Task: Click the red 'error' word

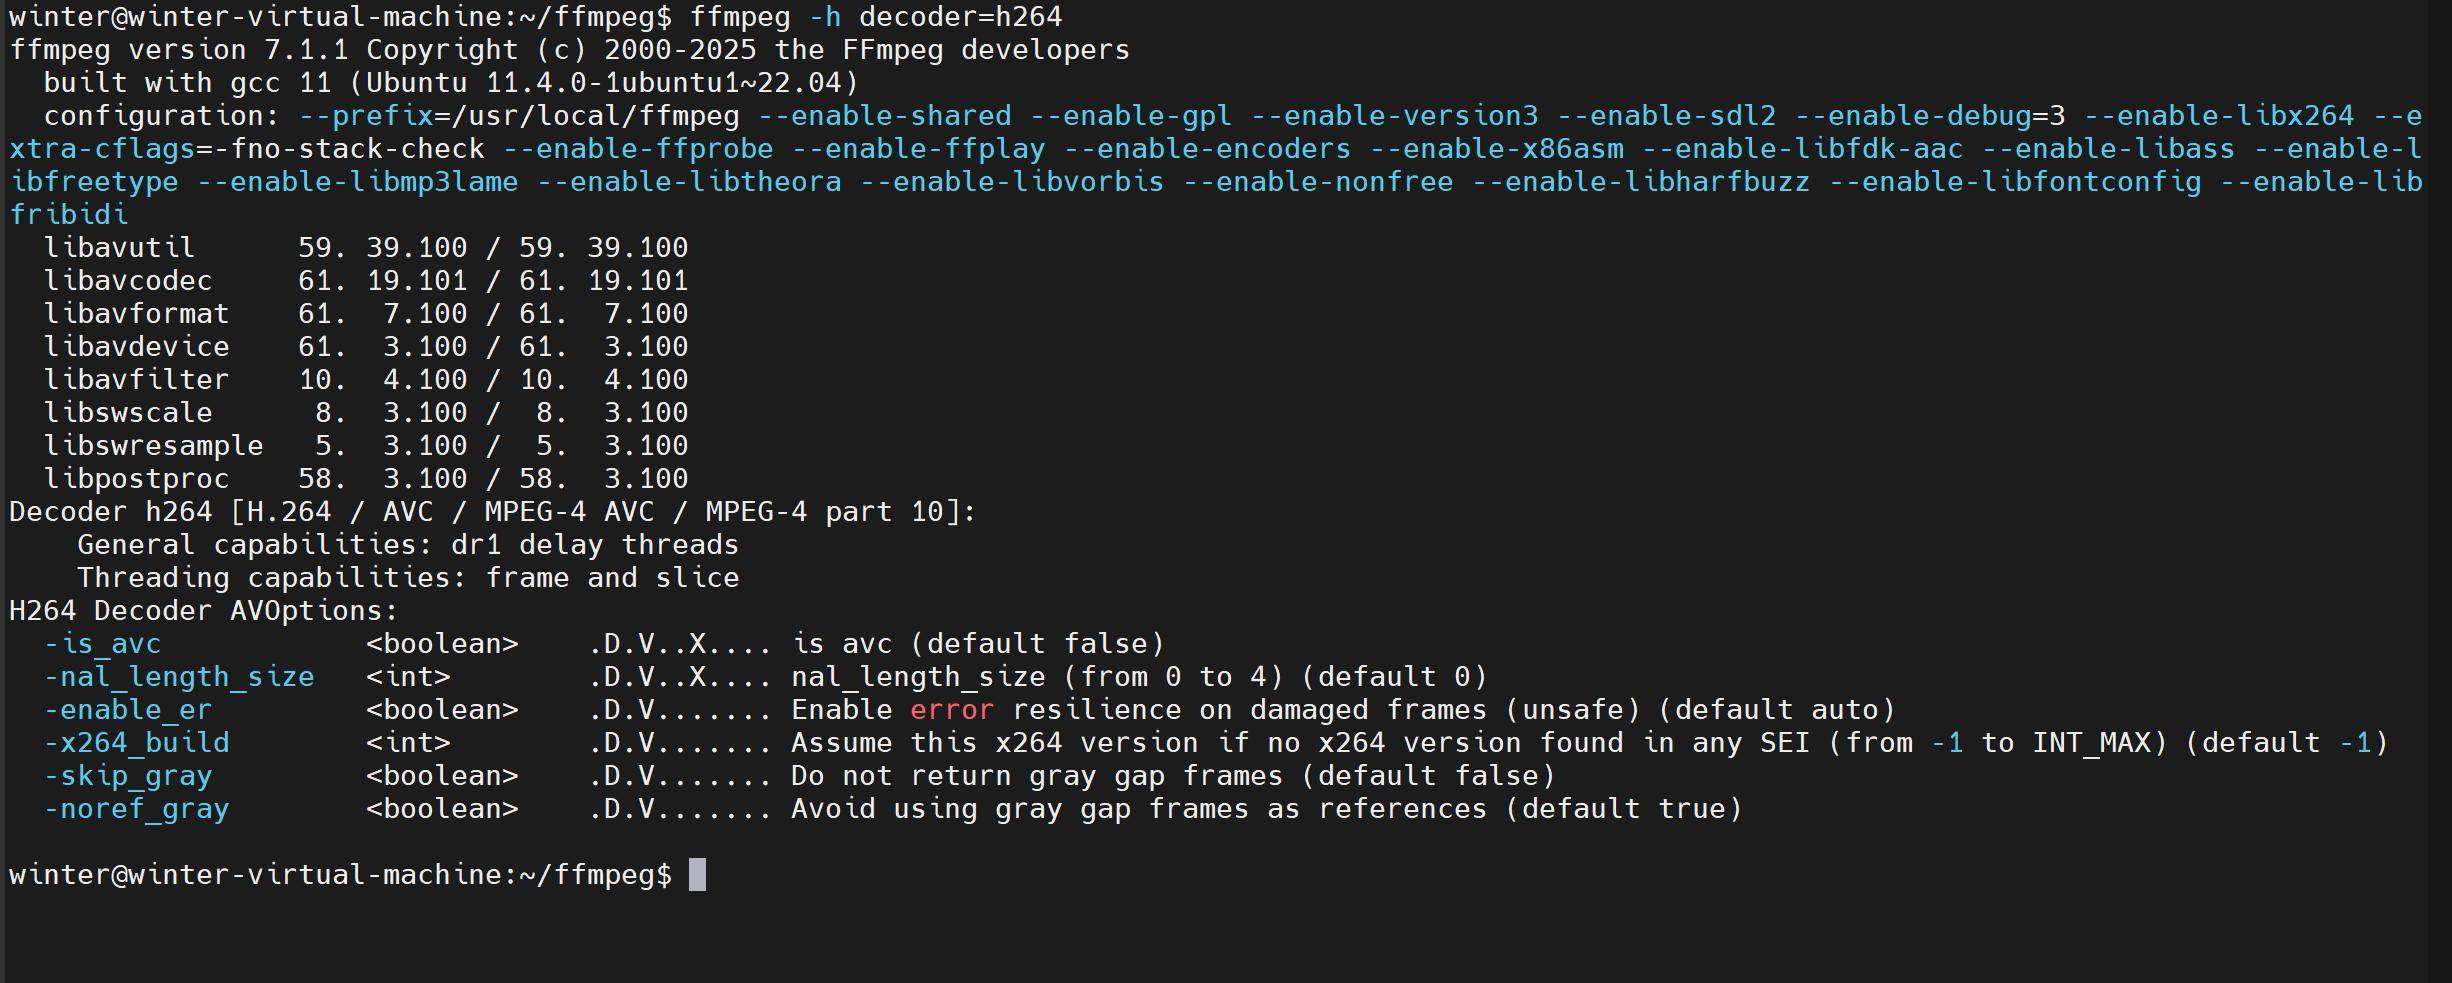Action: pyautogui.click(x=952, y=710)
